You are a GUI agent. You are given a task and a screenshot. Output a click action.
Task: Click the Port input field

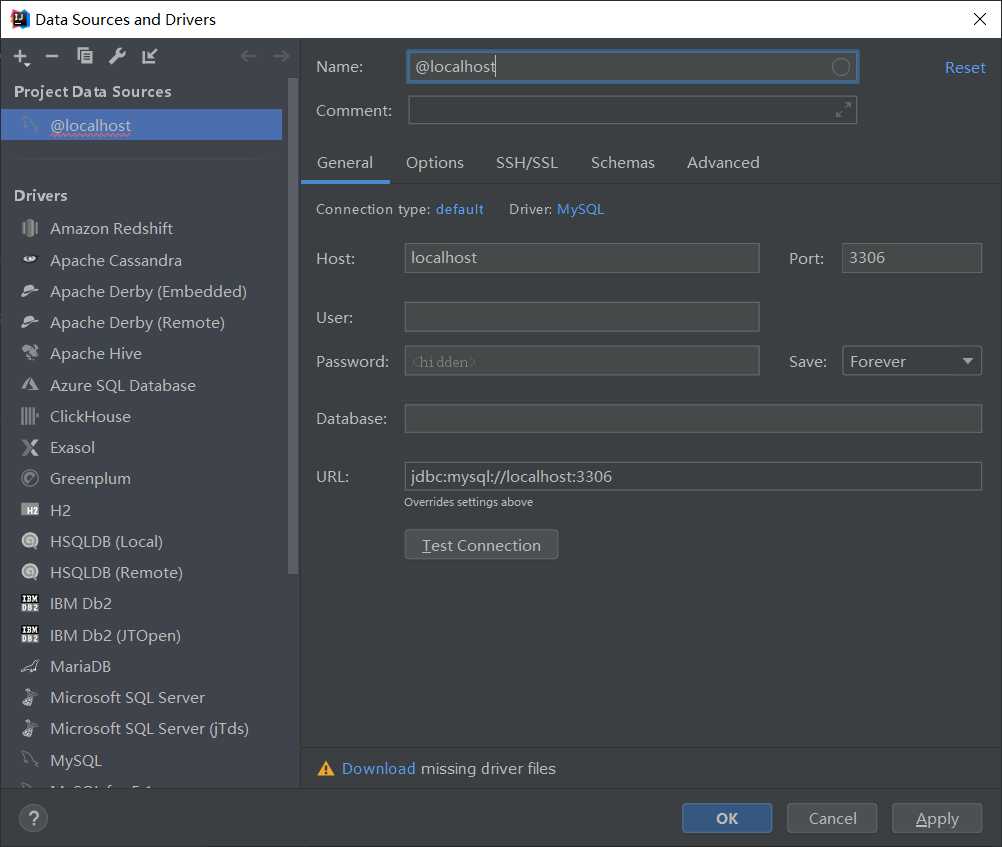coord(911,258)
